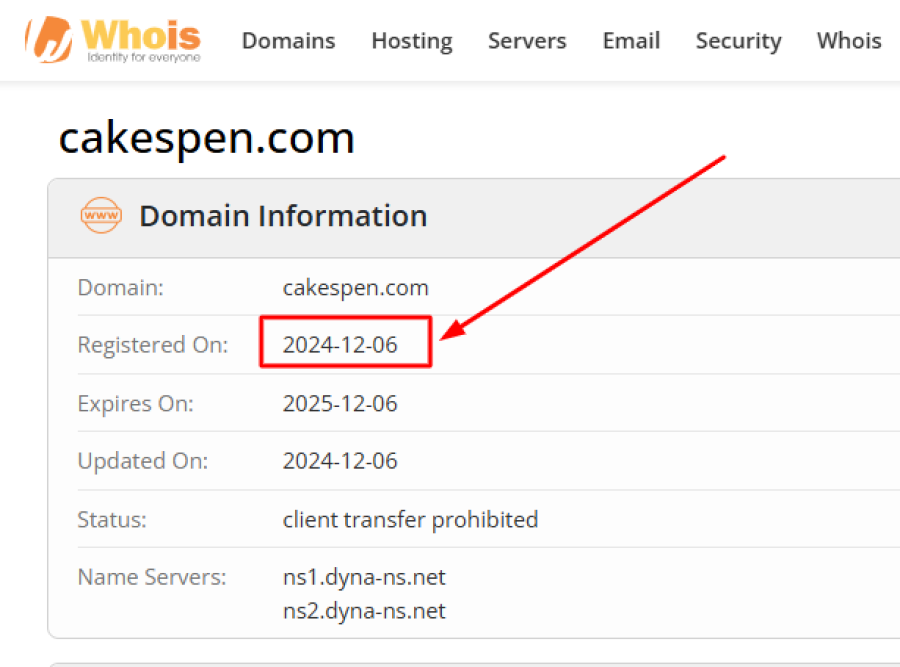Viewport: 900px width, 667px height.
Task: Open the Hosting menu
Action: coord(411,41)
